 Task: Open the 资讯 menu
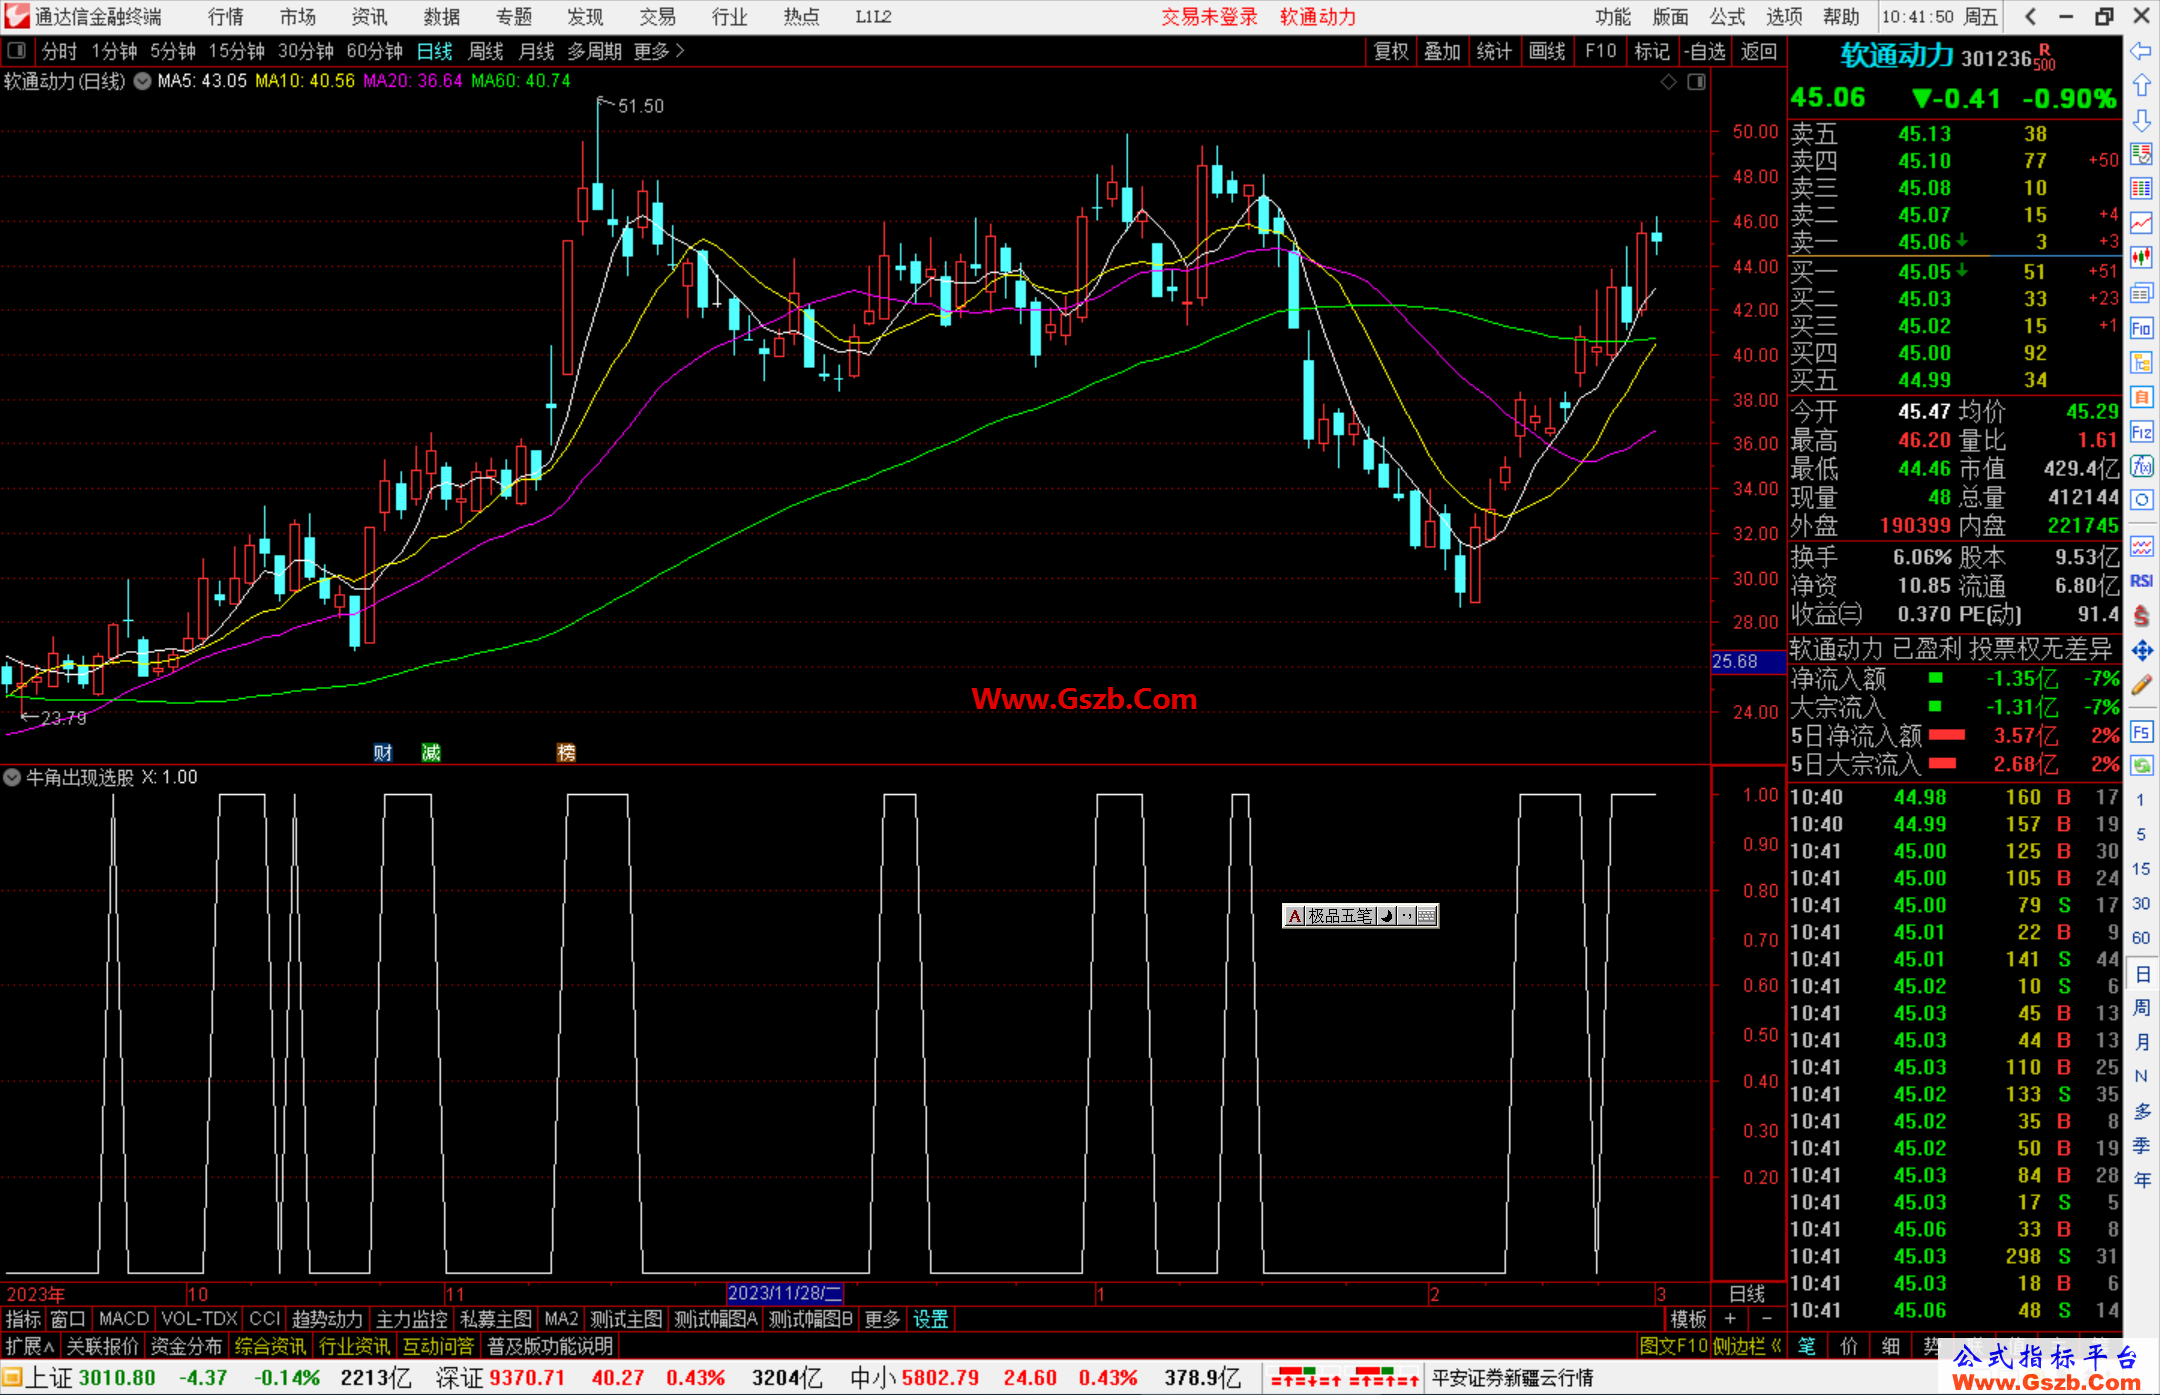[369, 17]
